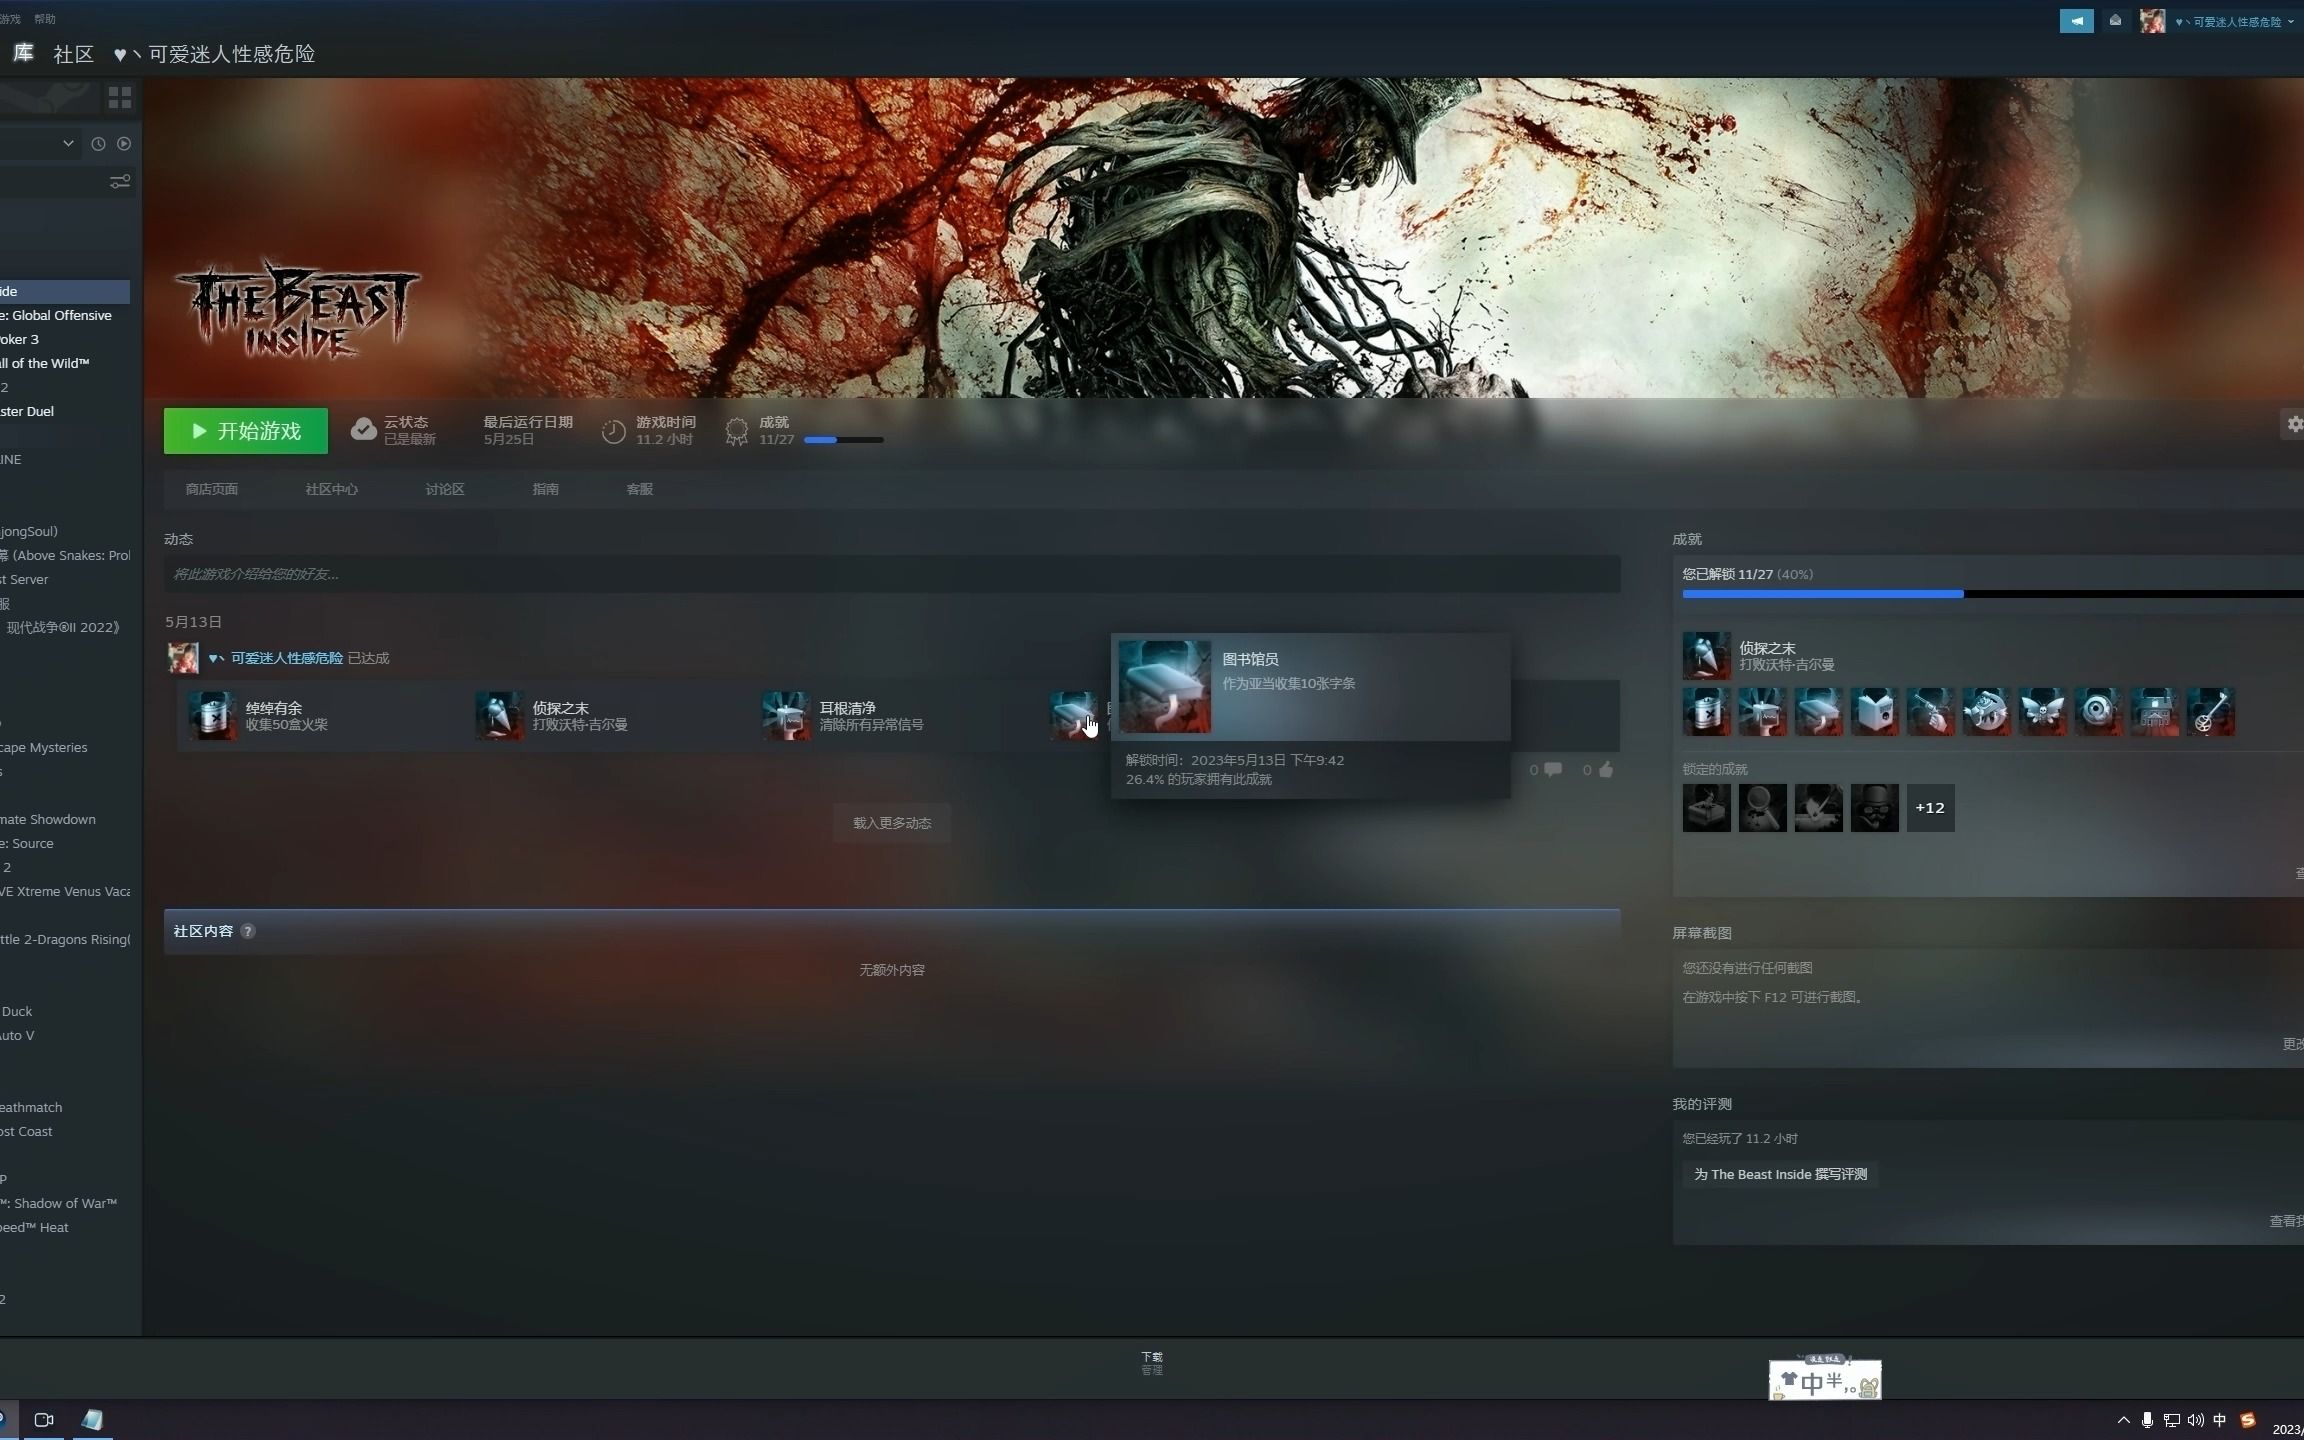Click the Sogou input method tray icon

point(2247,1420)
